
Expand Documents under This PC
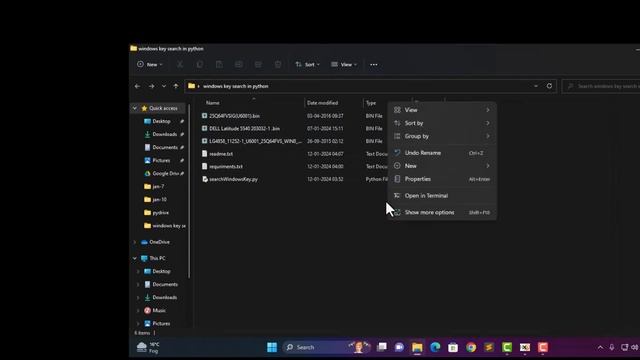point(138,284)
